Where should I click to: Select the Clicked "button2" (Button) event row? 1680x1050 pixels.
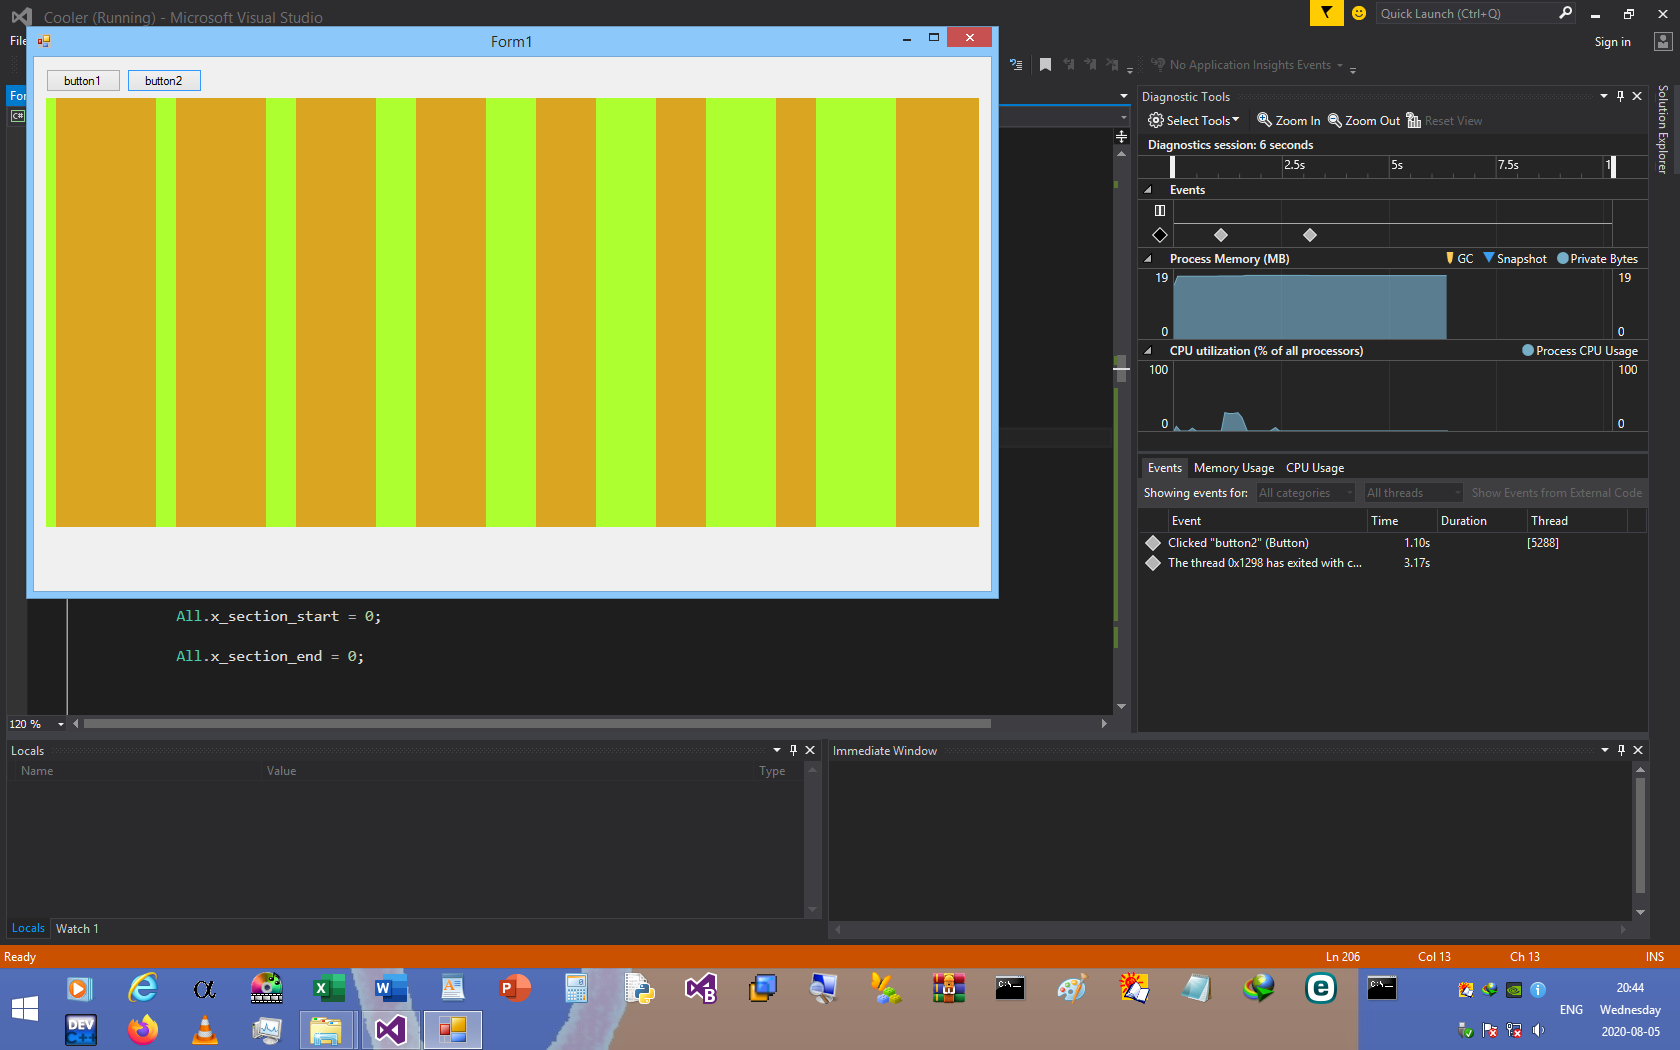click(x=1392, y=543)
